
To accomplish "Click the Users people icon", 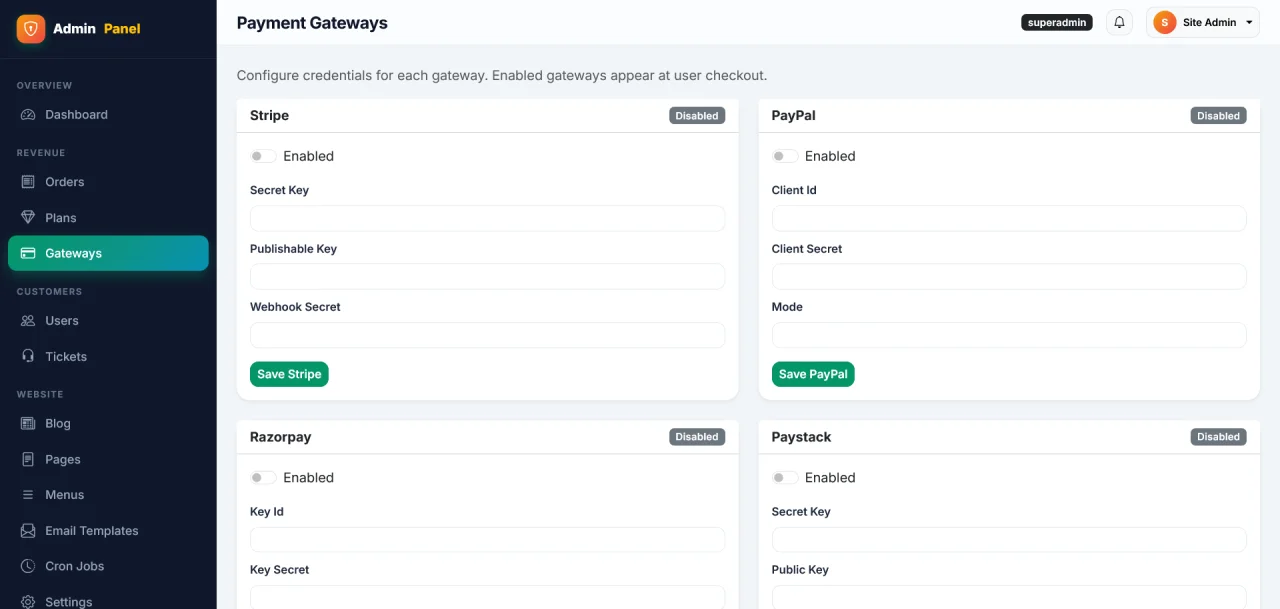I will 28,321.
